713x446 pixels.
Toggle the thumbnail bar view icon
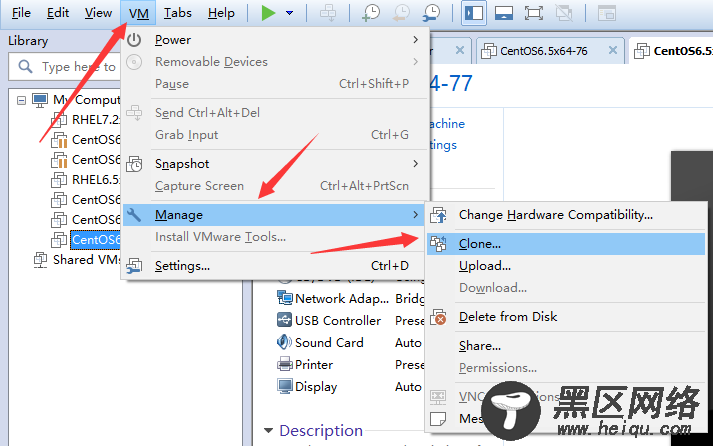(x=504, y=13)
